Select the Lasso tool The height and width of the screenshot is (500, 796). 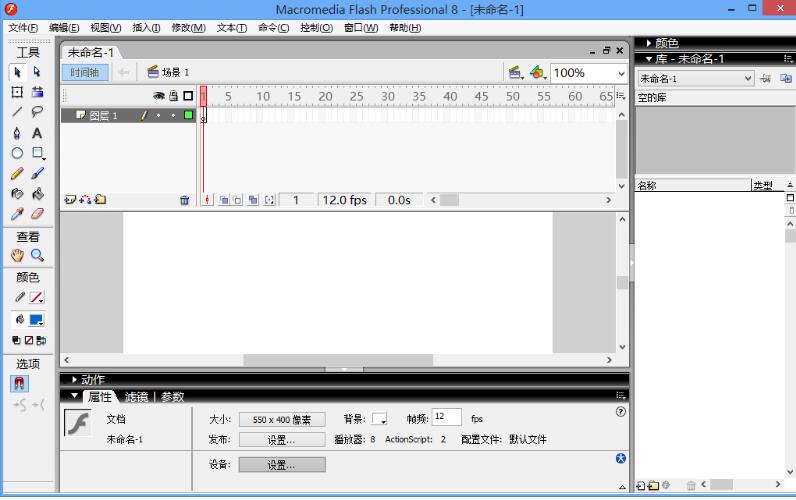(37, 112)
